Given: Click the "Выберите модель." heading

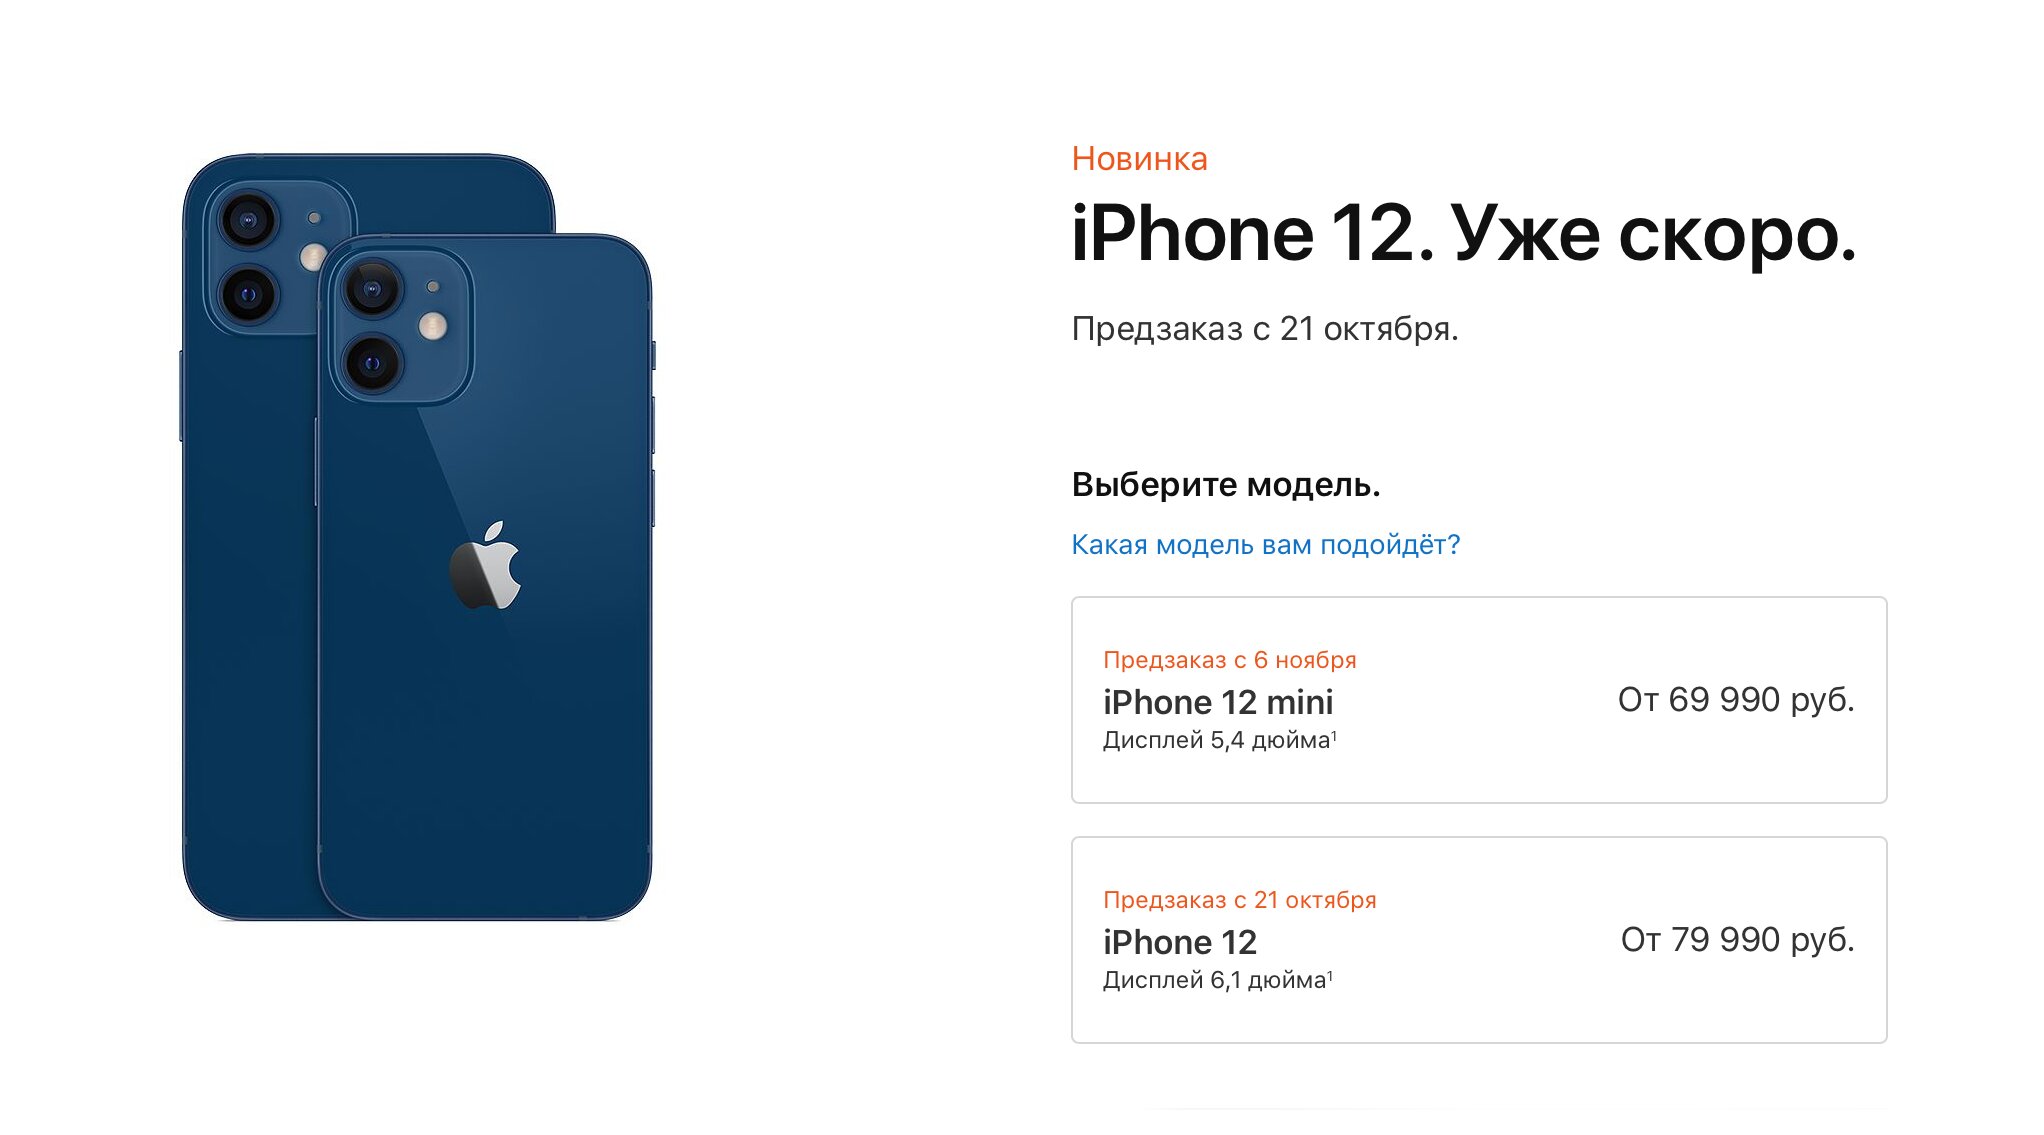Looking at the screenshot, I should click(x=1226, y=485).
